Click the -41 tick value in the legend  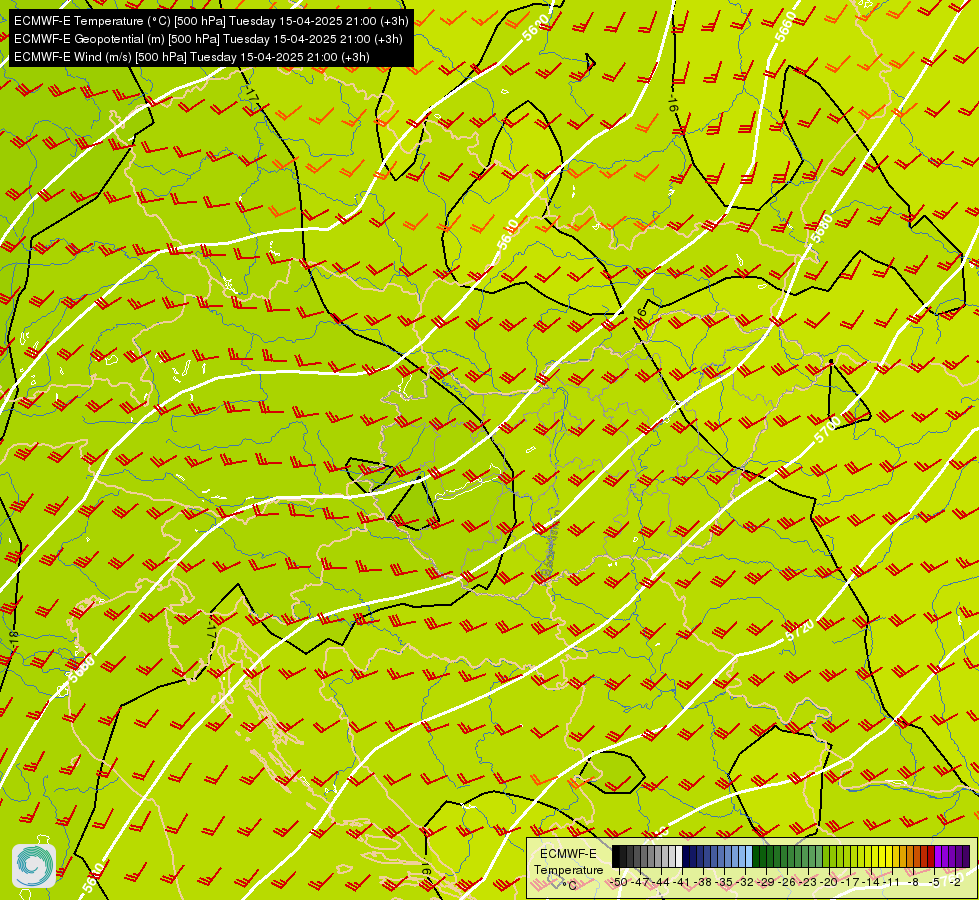682,882
